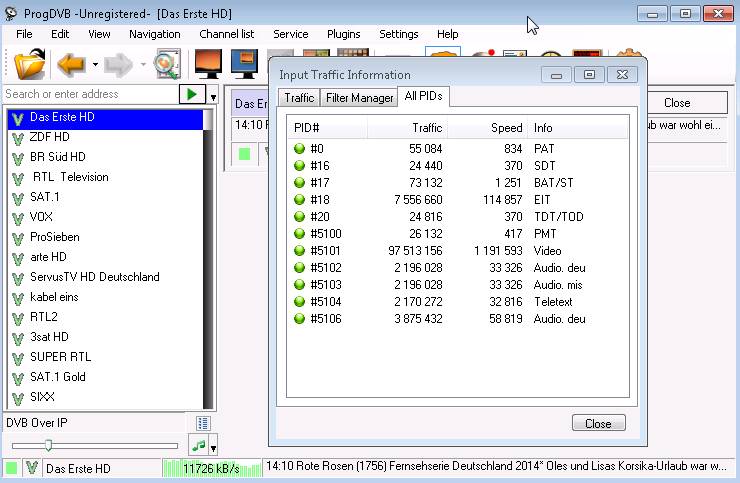Toggle the green square status indicator in status bar
The image size is (740, 483).
point(12,468)
